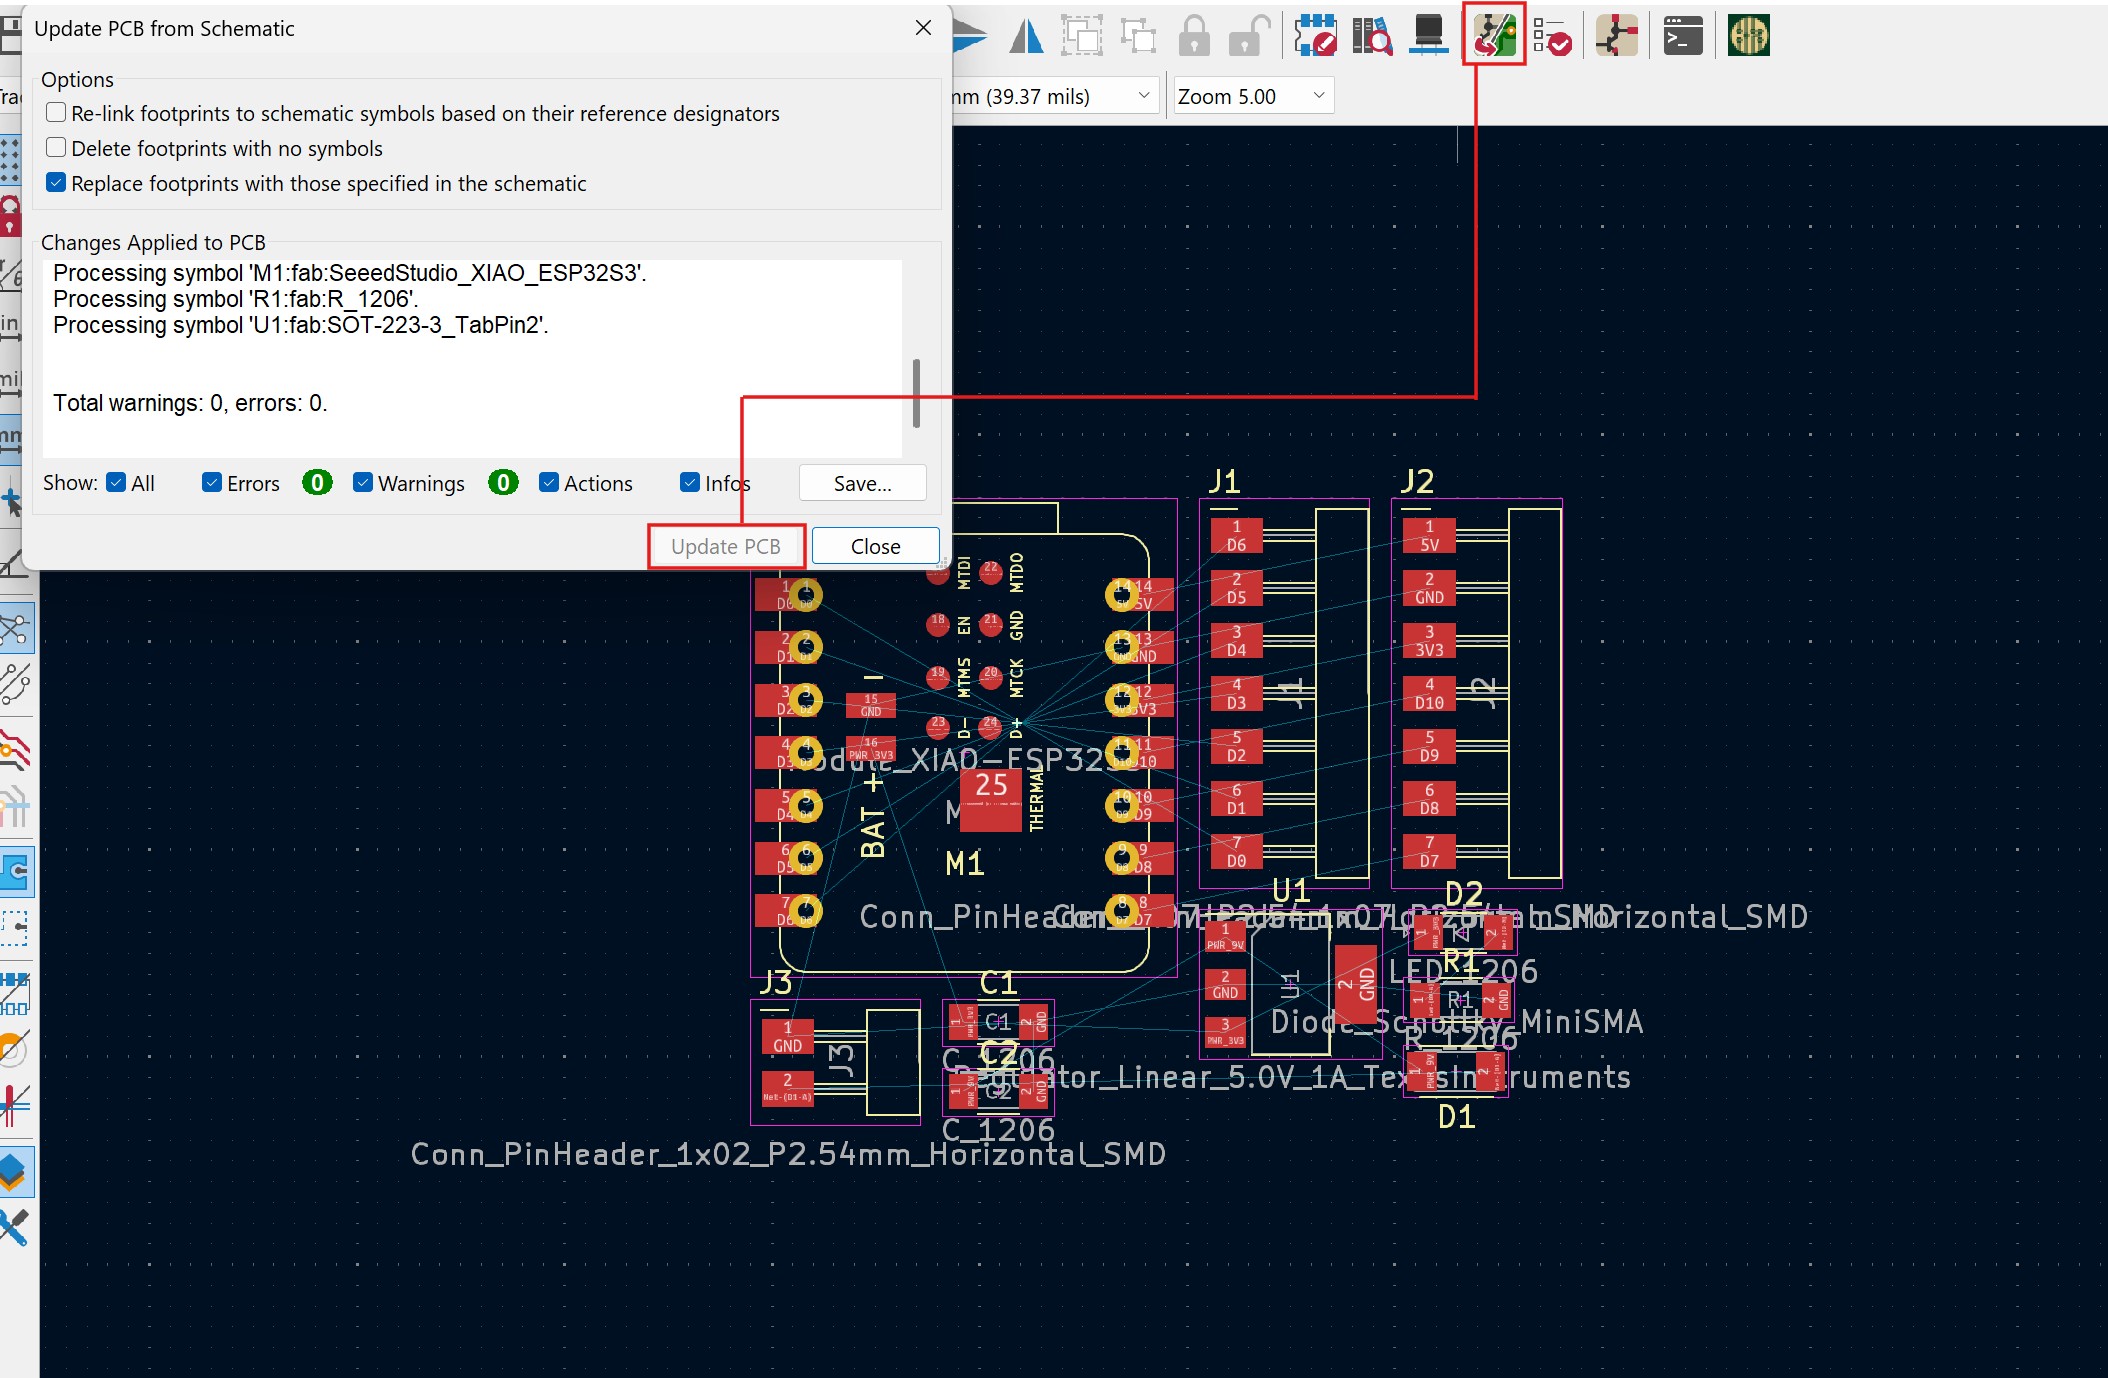This screenshot has width=2108, height=1378.
Task: Click the Ungroup items icon
Action: pos(1138,37)
